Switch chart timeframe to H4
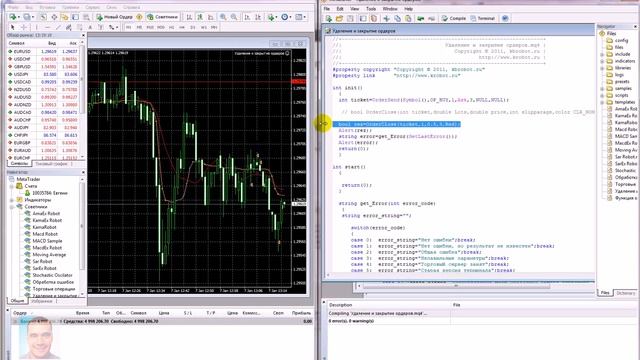The width and height of the screenshot is (640, 360). 182,27
